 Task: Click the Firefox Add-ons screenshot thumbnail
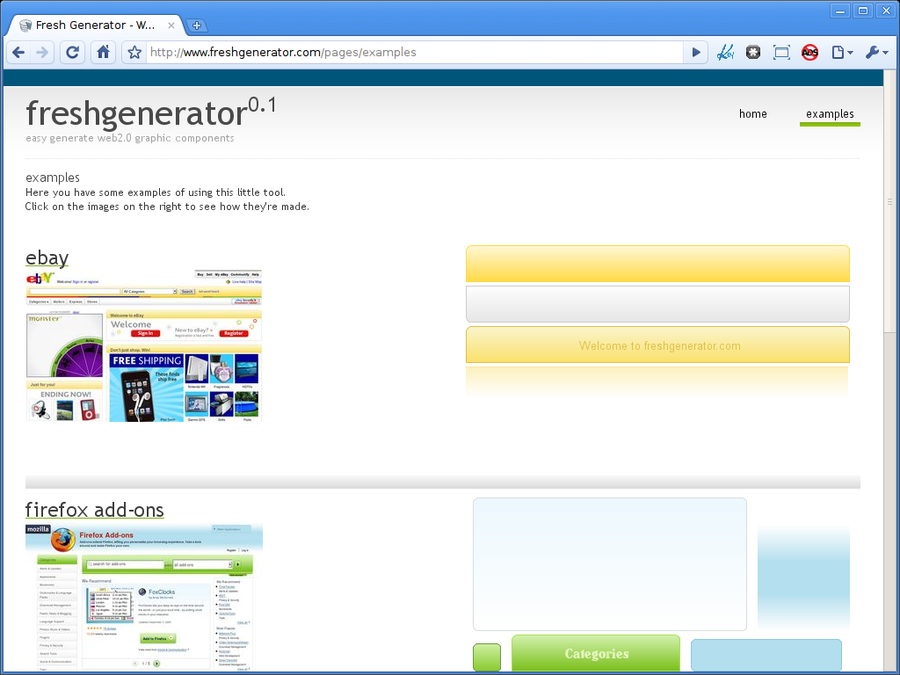tap(144, 598)
